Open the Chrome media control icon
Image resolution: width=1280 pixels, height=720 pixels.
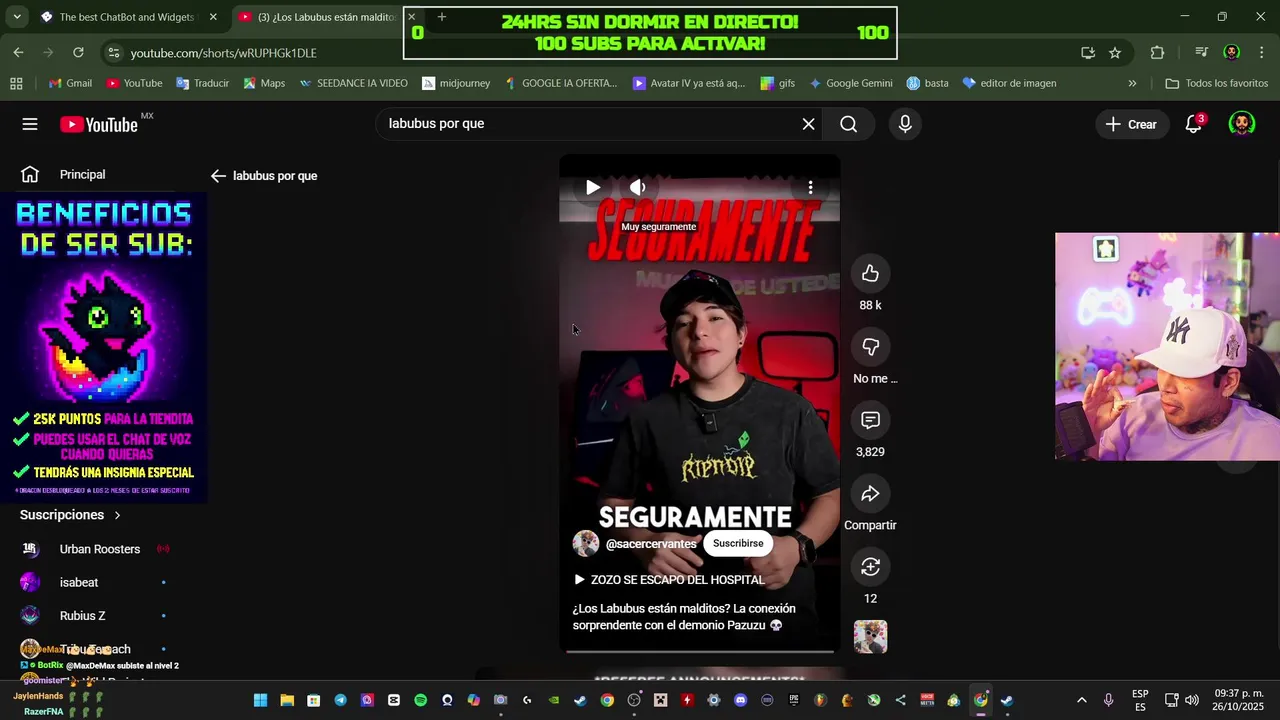click(x=1201, y=53)
